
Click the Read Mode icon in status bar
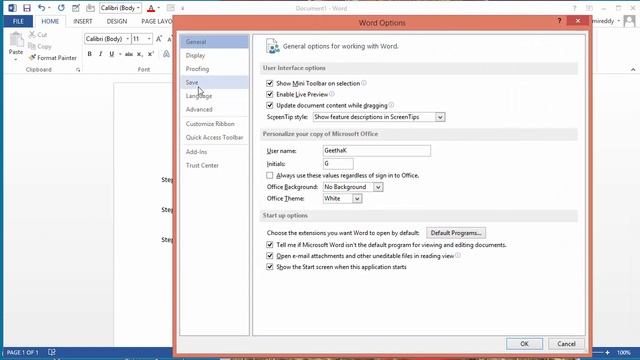(x=52, y=352)
